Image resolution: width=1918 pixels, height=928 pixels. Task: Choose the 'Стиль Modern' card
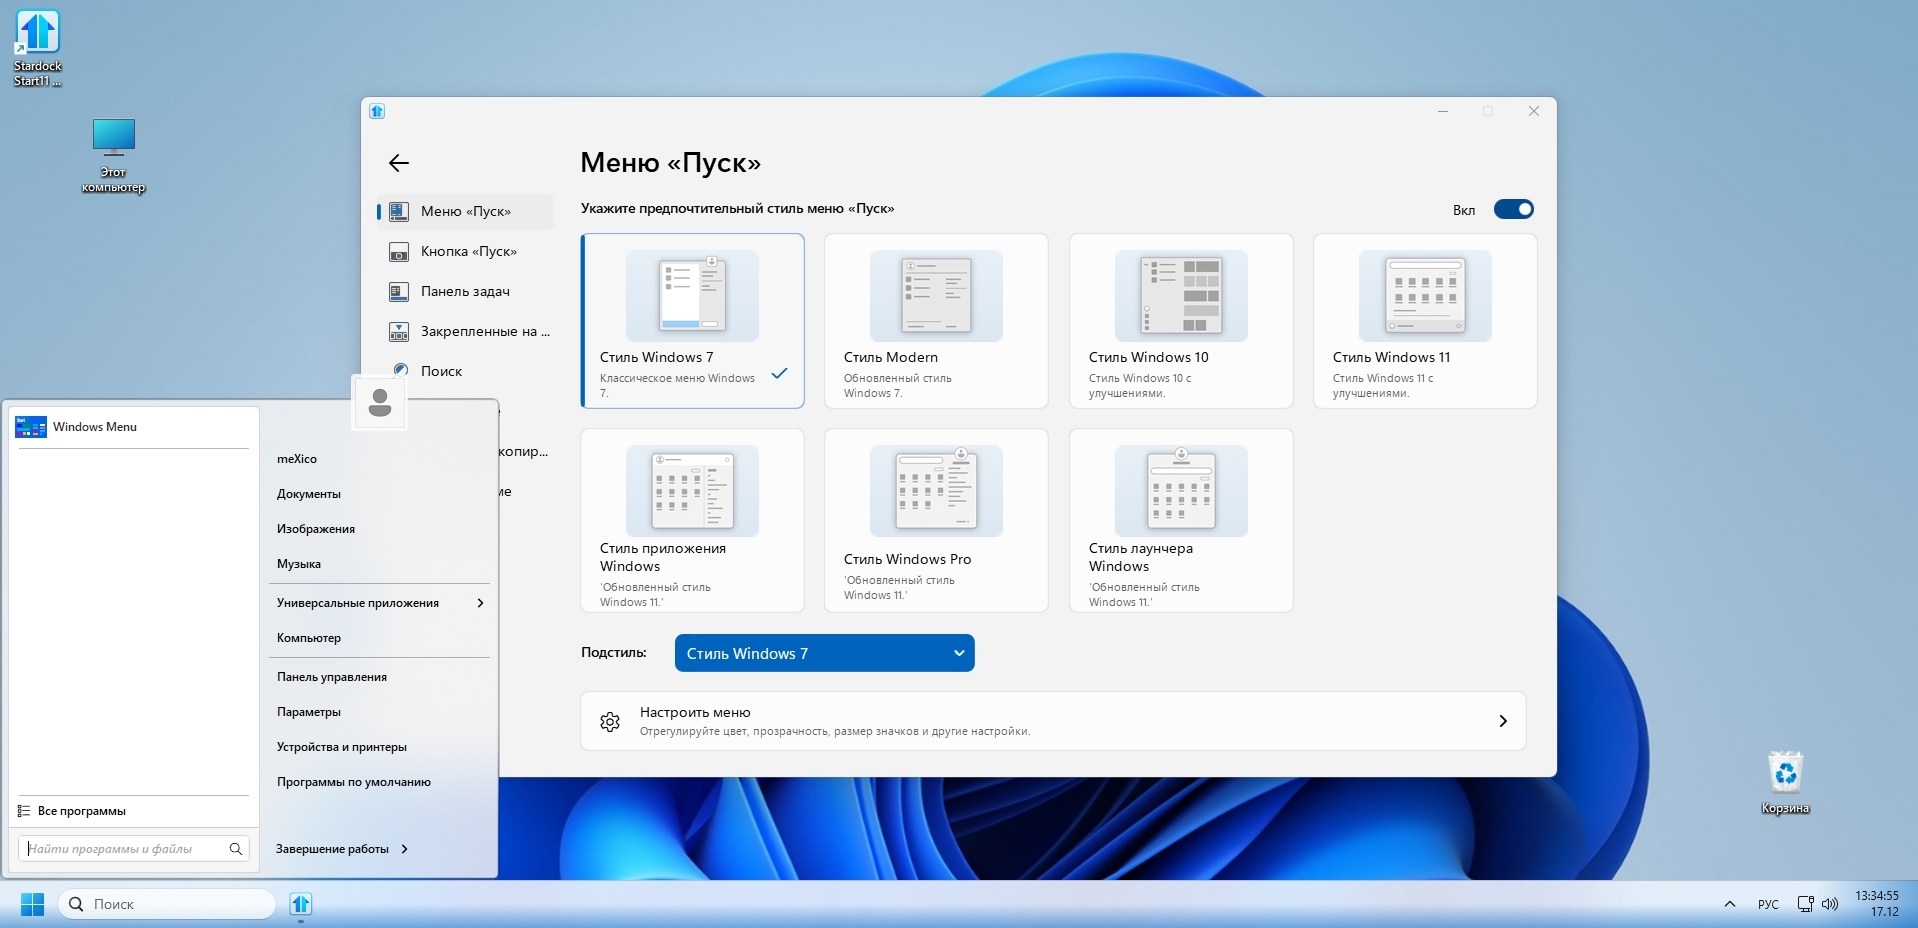(936, 321)
